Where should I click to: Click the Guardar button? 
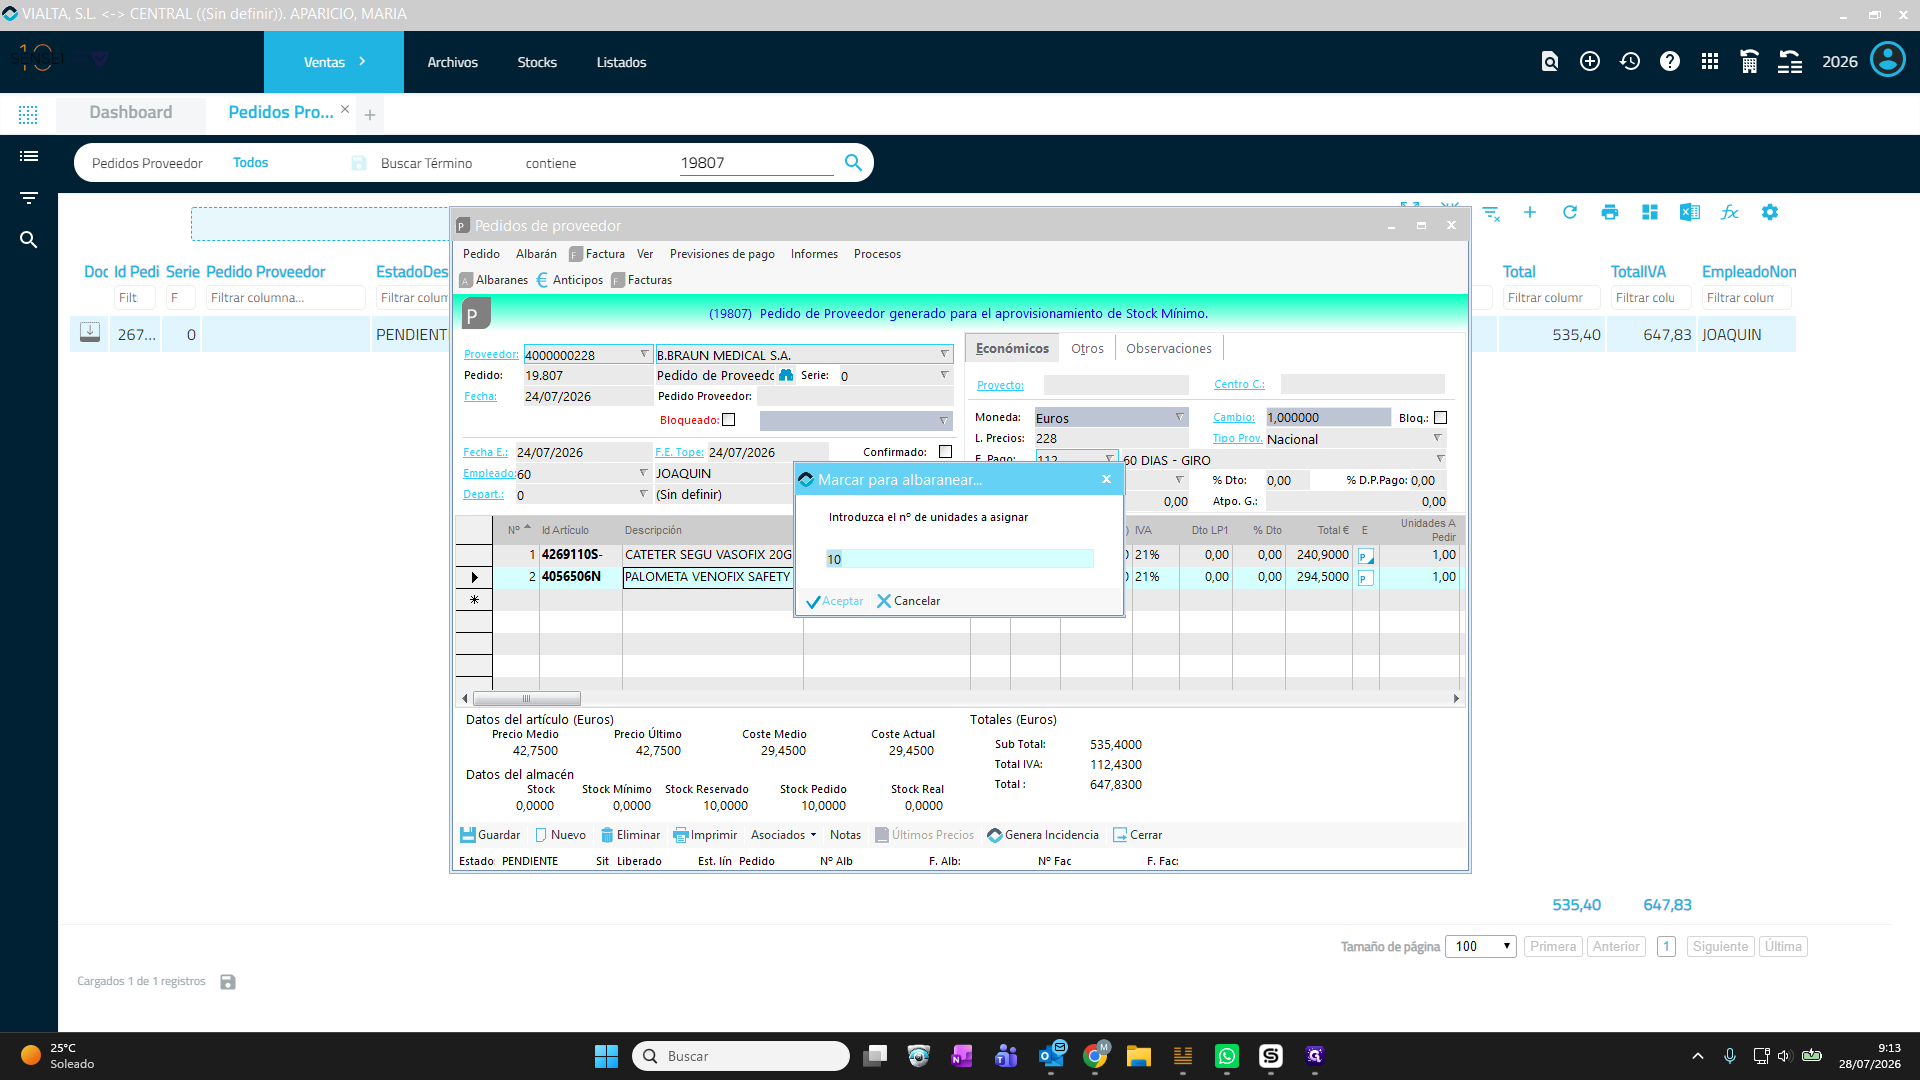[490, 835]
